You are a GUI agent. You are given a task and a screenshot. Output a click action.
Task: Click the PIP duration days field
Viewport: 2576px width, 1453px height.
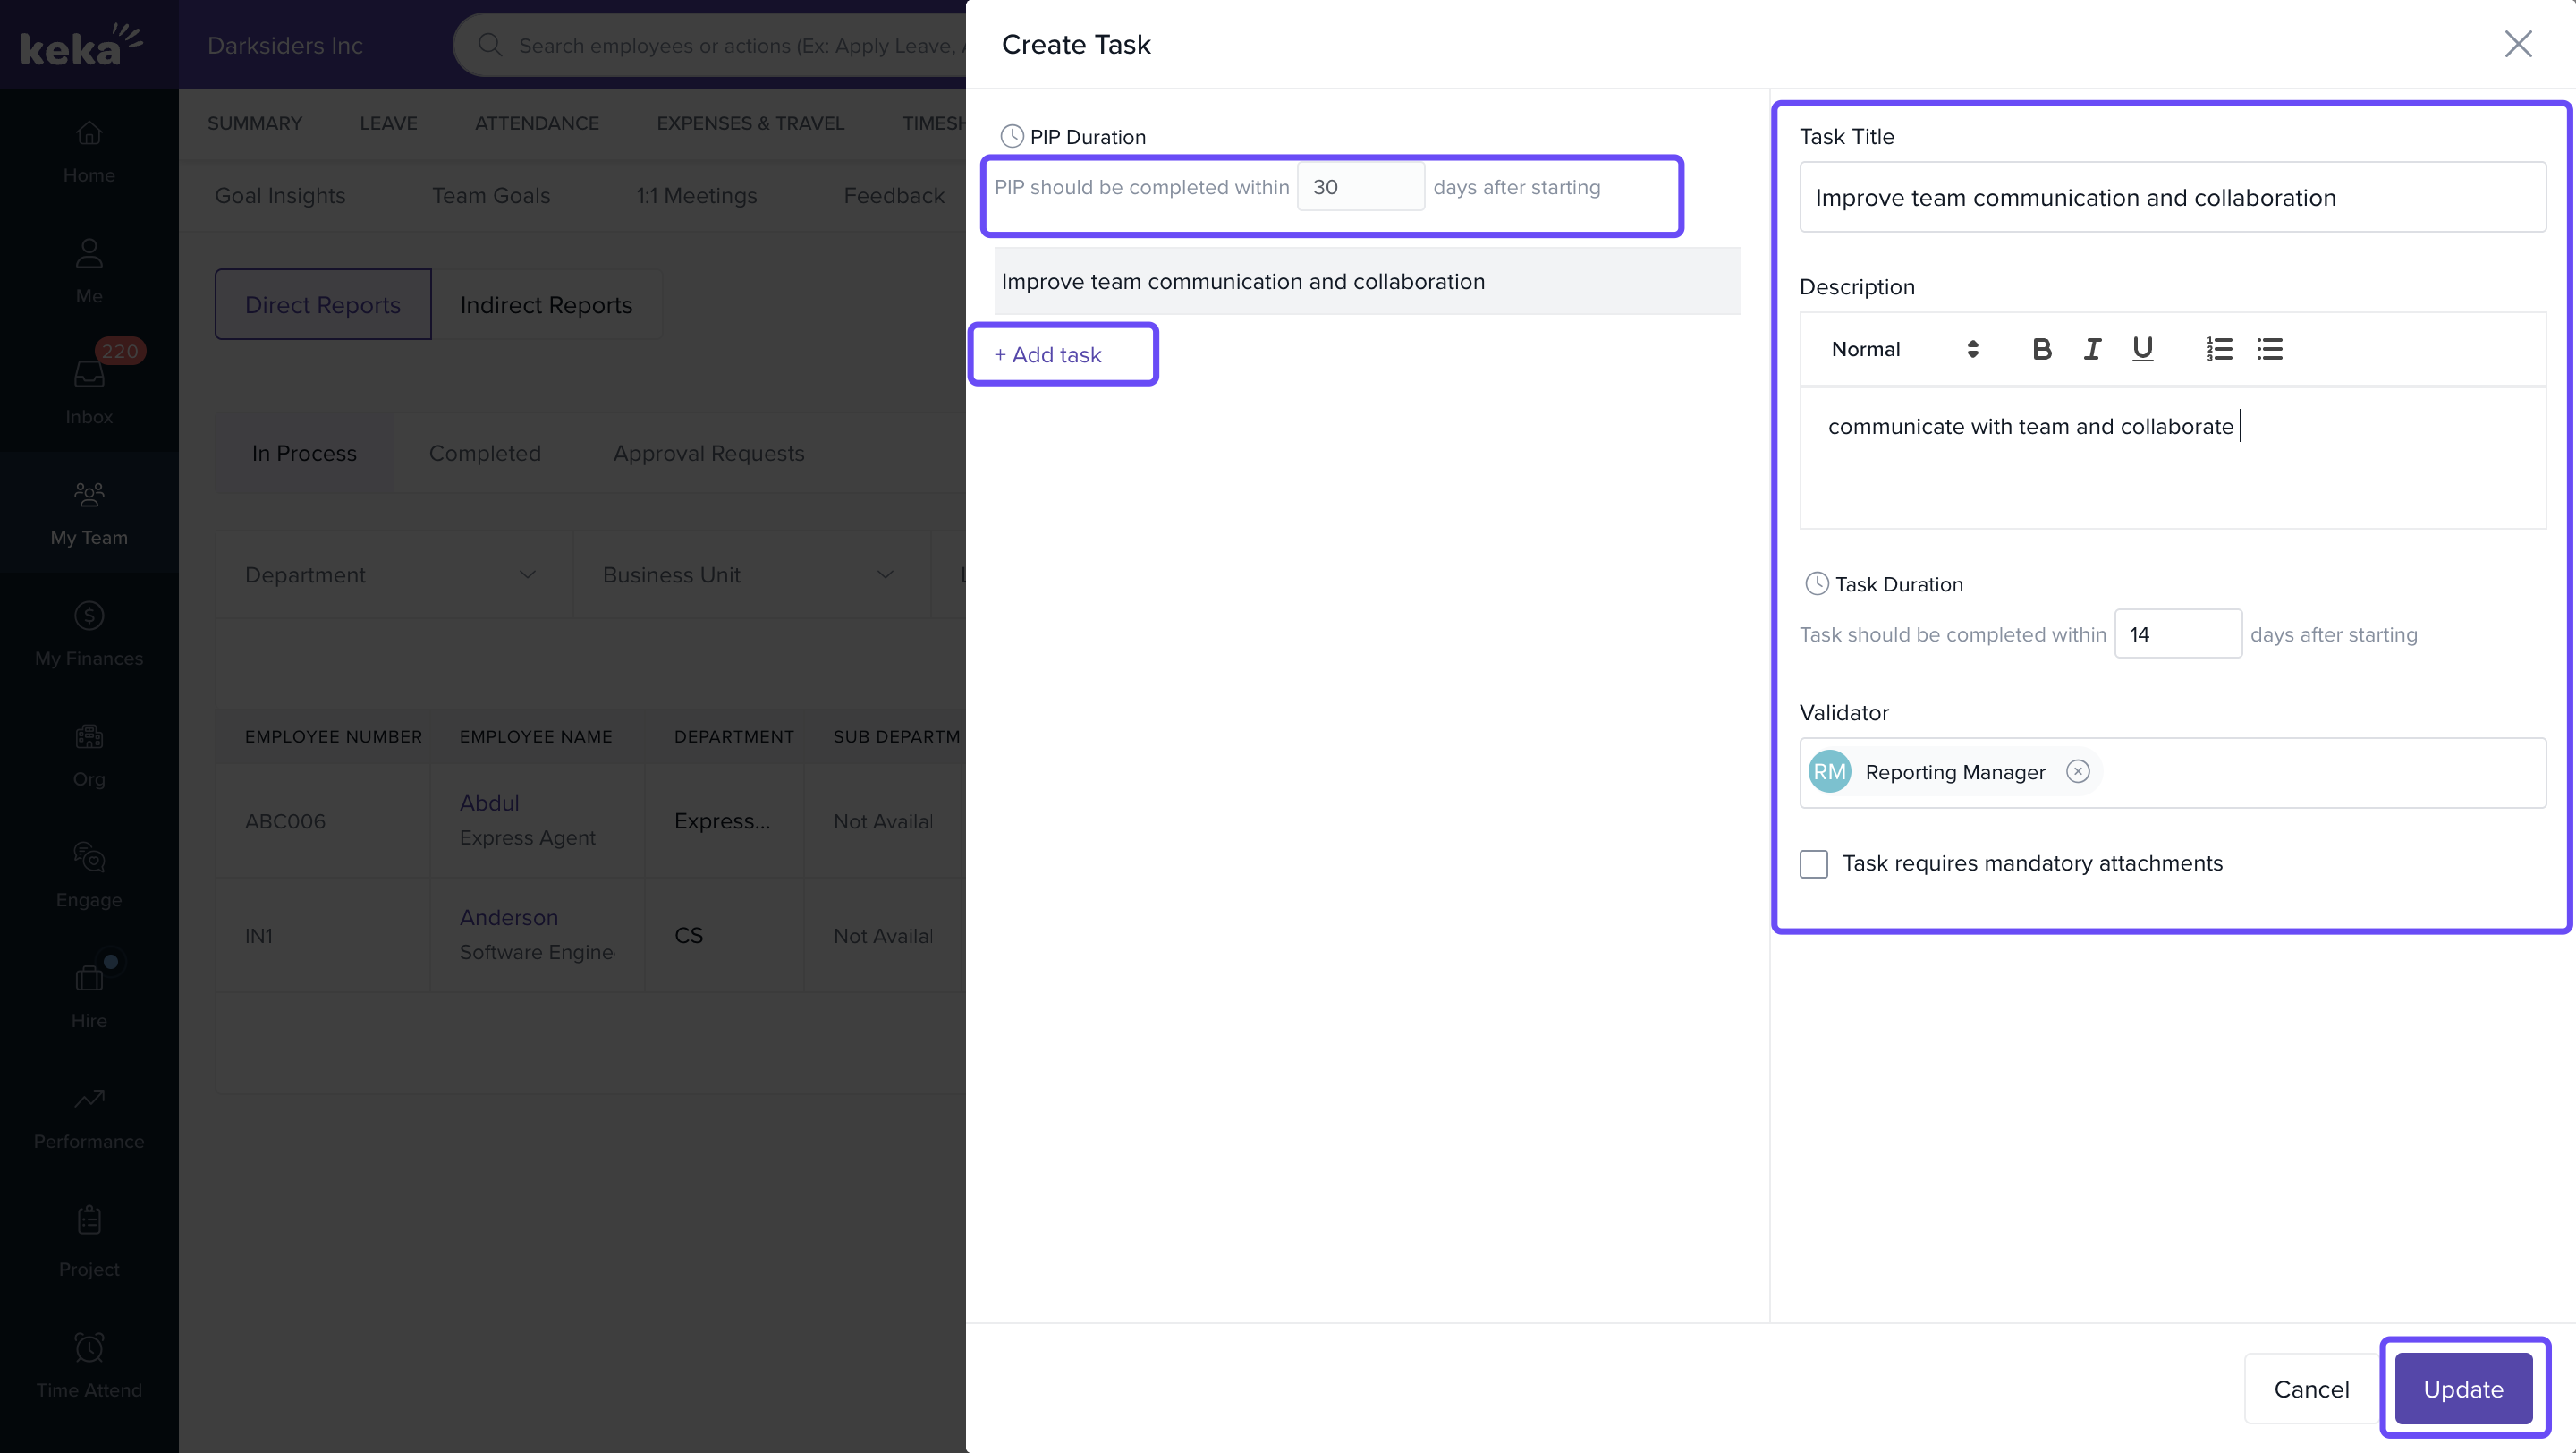(1360, 187)
